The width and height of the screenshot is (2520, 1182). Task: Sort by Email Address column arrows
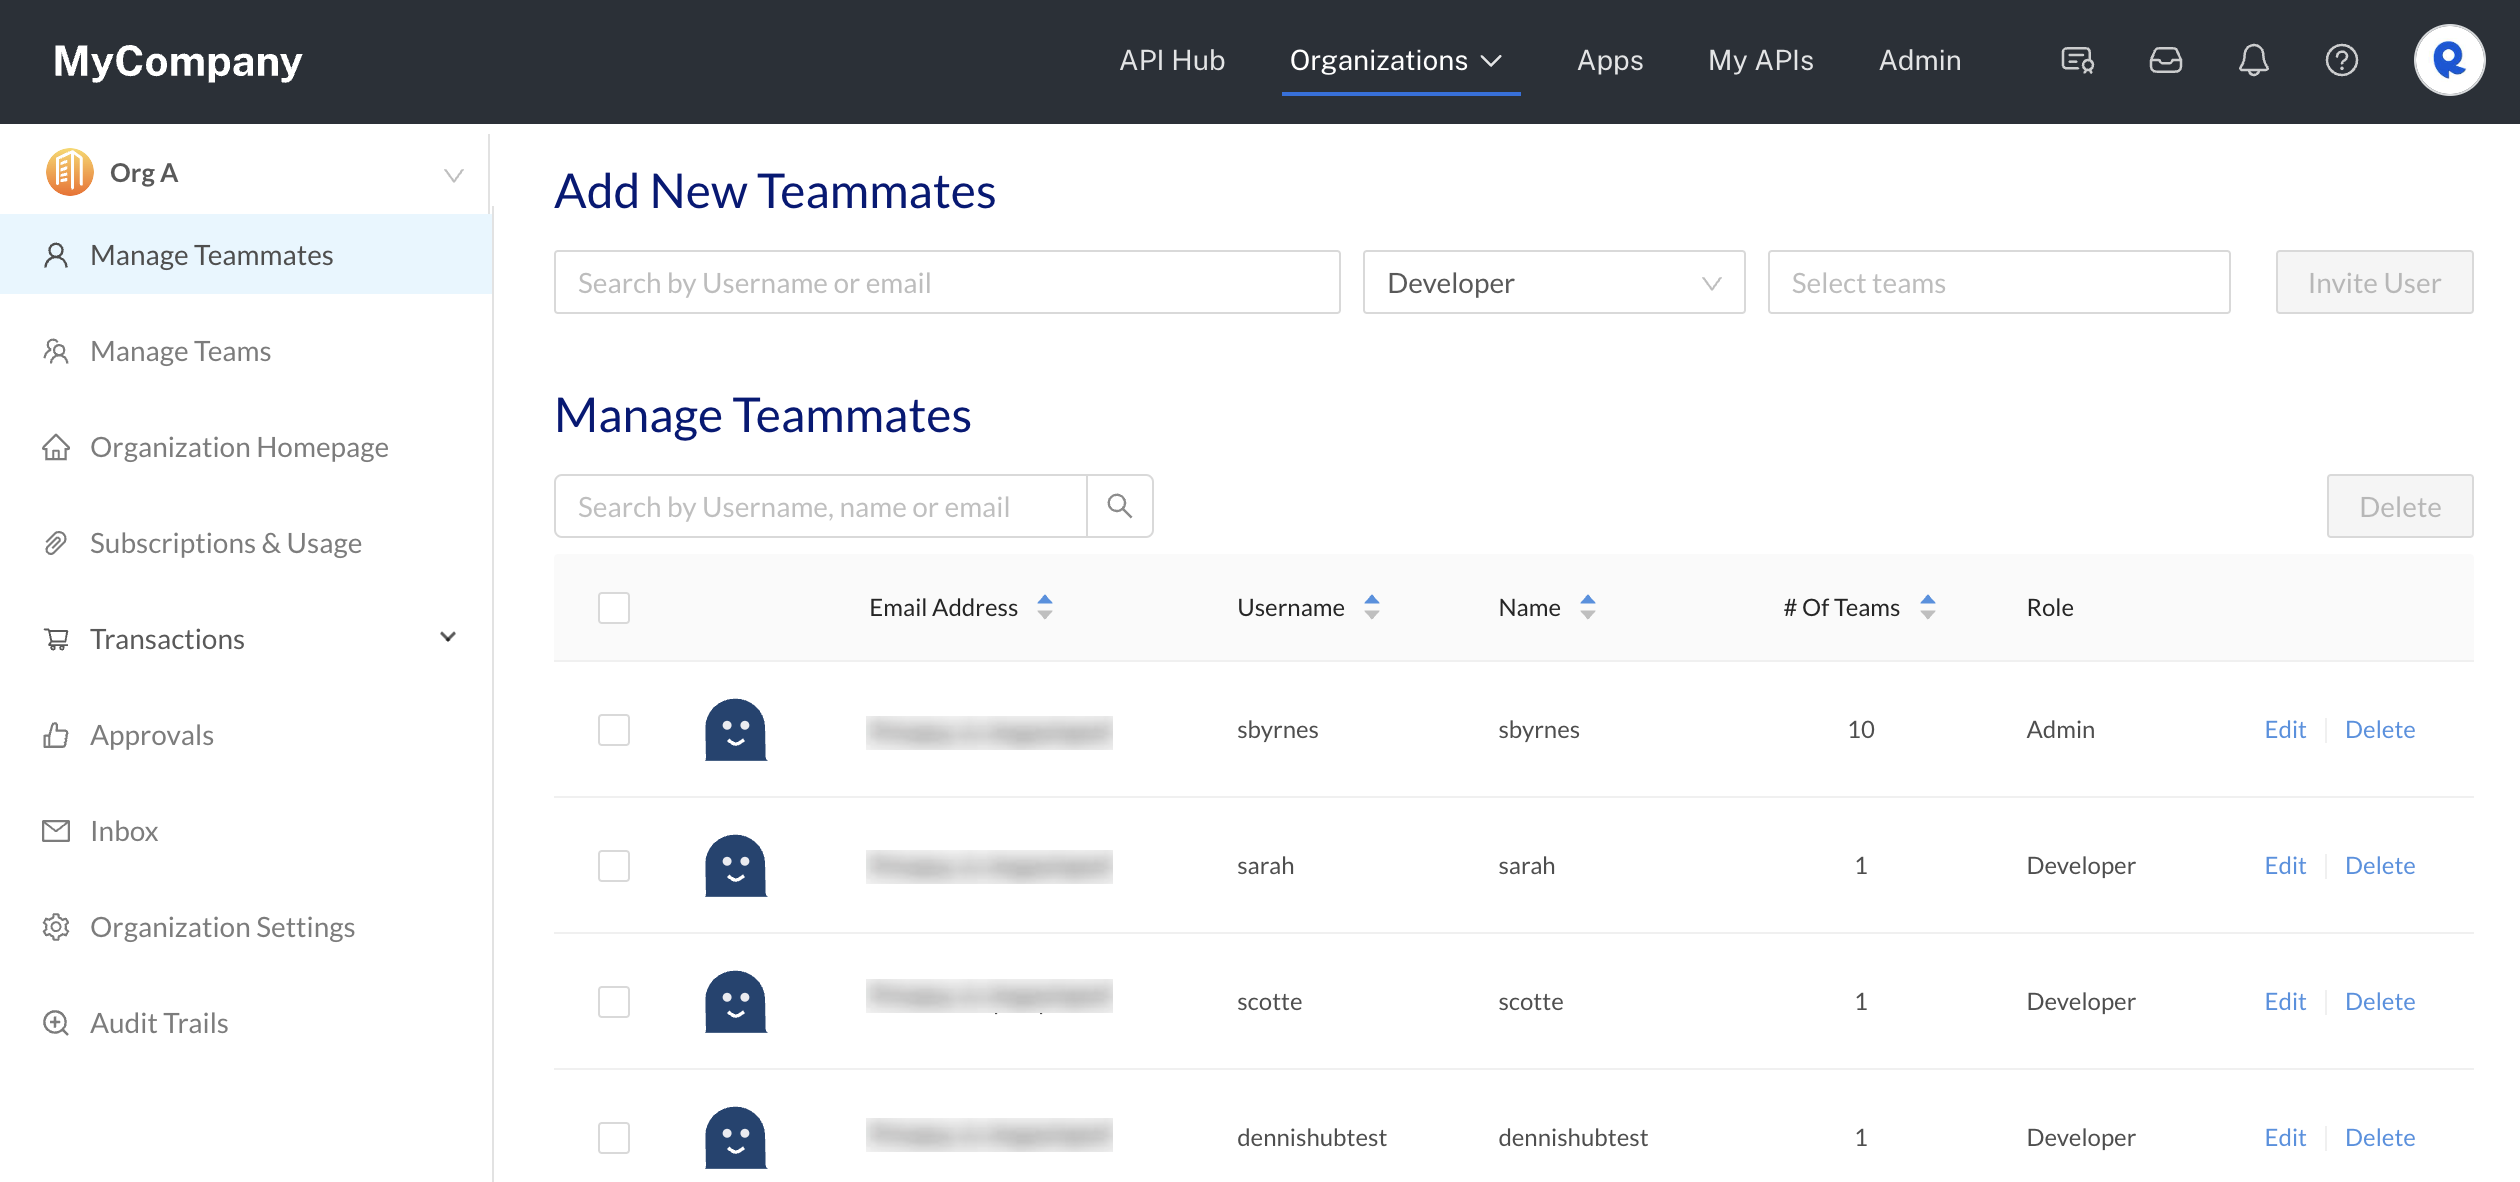(1045, 607)
